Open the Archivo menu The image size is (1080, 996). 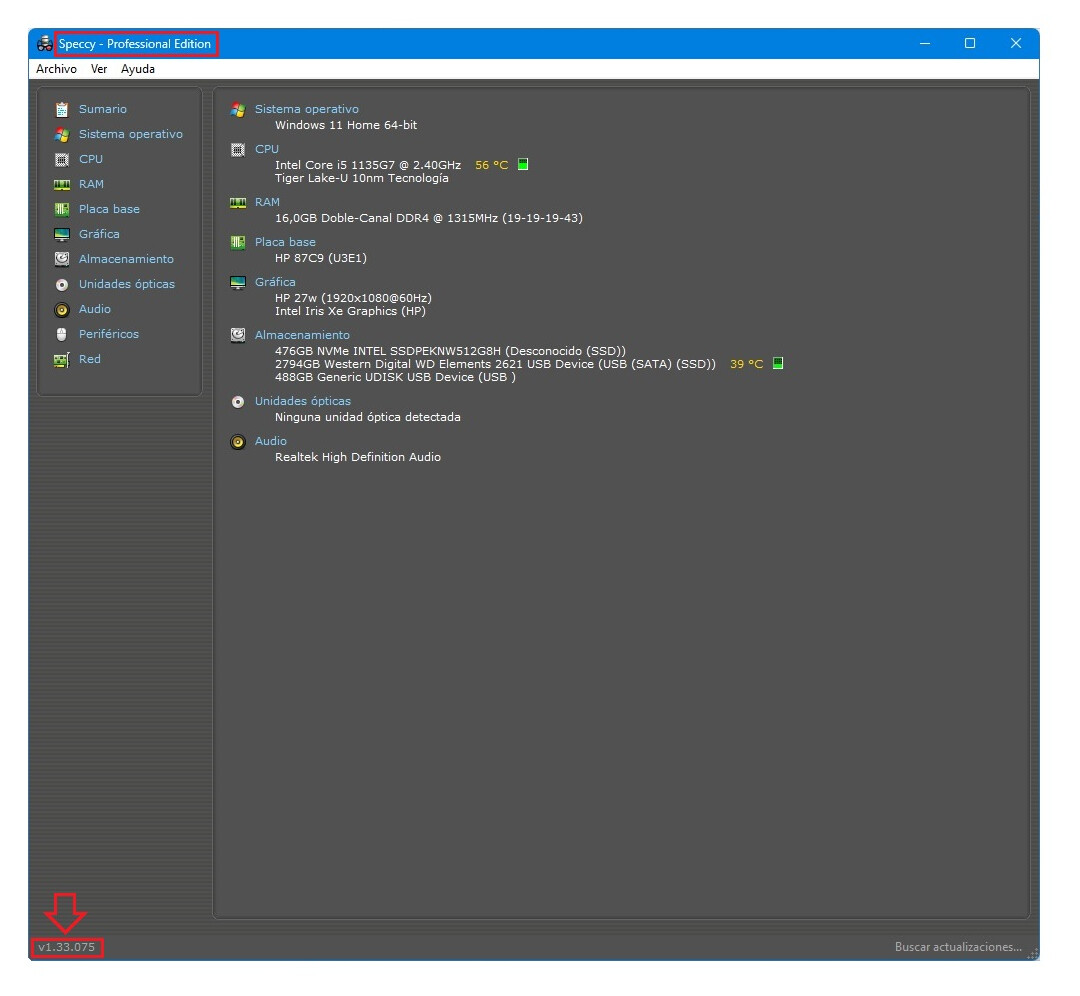[x=56, y=69]
